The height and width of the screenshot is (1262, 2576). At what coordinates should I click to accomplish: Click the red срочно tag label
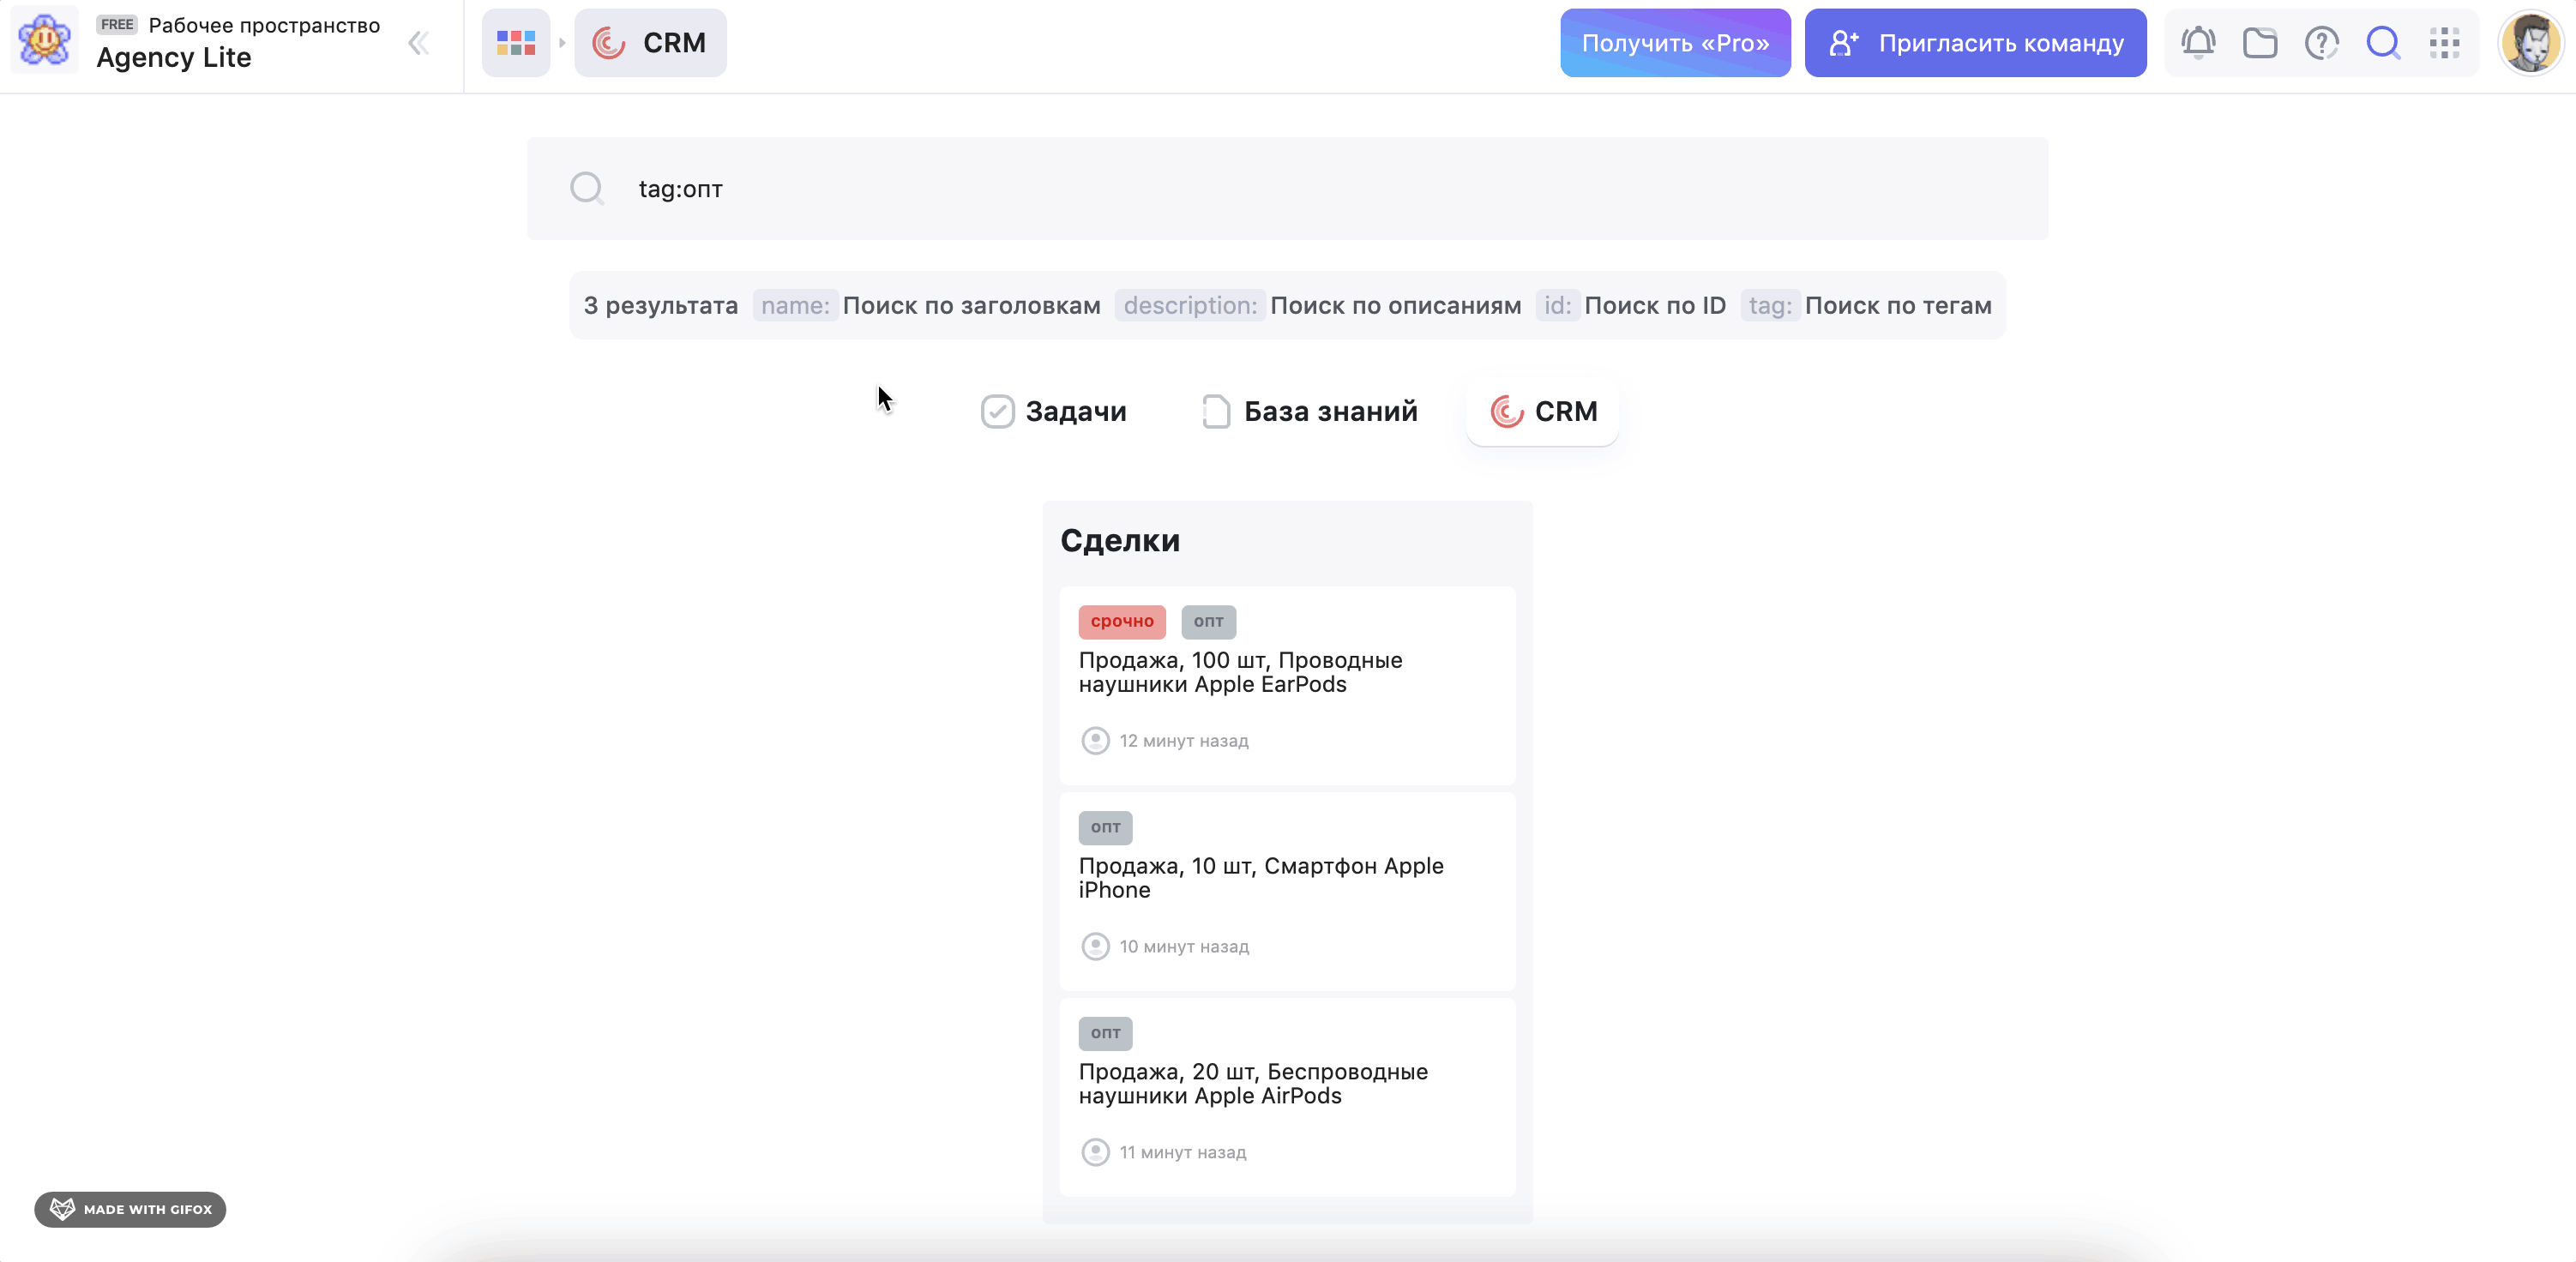(x=1122, y=622)
